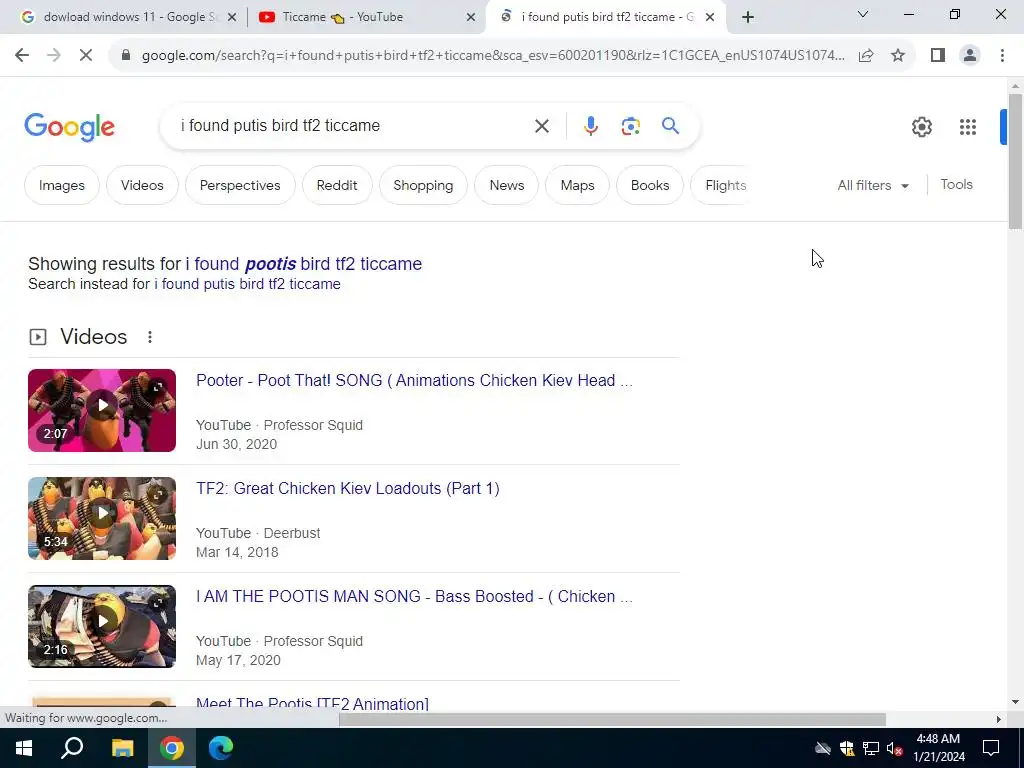Open Meet The Pootis animation link

tap(312, 704)
